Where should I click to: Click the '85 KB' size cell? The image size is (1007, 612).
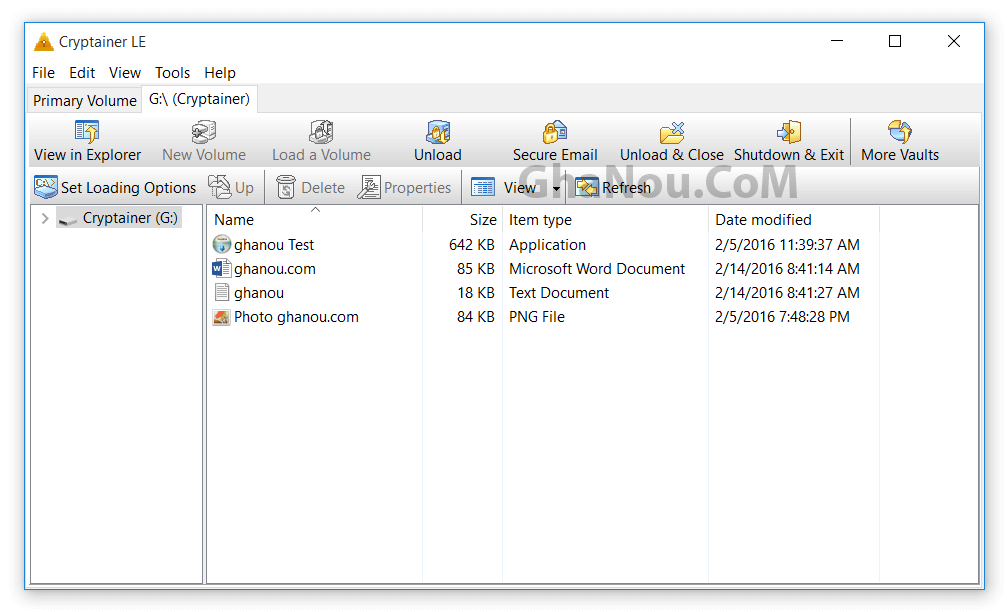point(475,269)
